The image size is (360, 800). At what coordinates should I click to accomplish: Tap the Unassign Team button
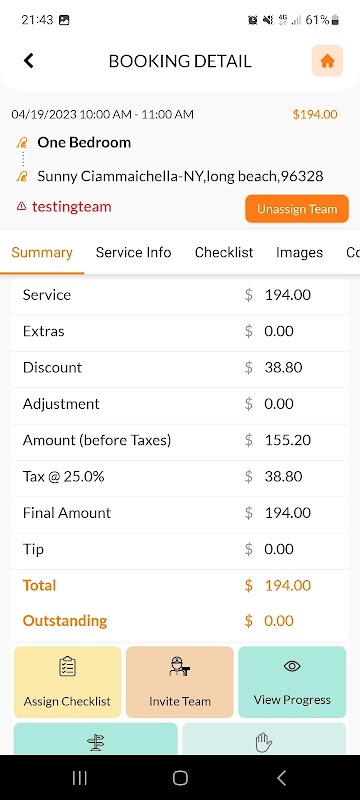click(x=297, y=209)
